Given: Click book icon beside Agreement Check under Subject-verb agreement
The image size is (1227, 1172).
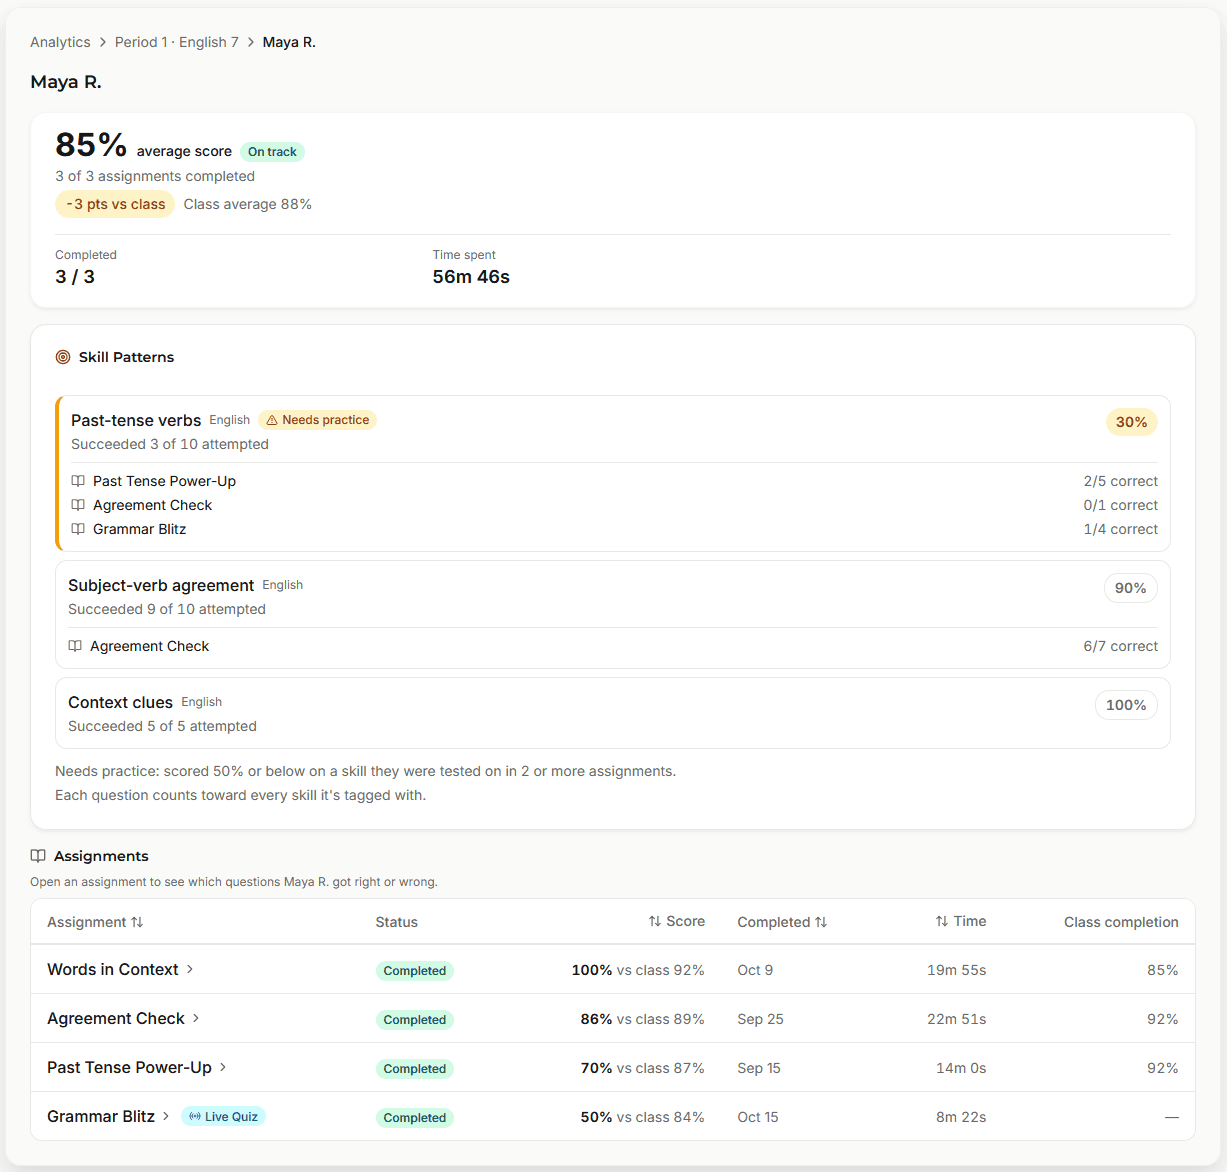Looking at the screenshot, I should click(75, 646).
